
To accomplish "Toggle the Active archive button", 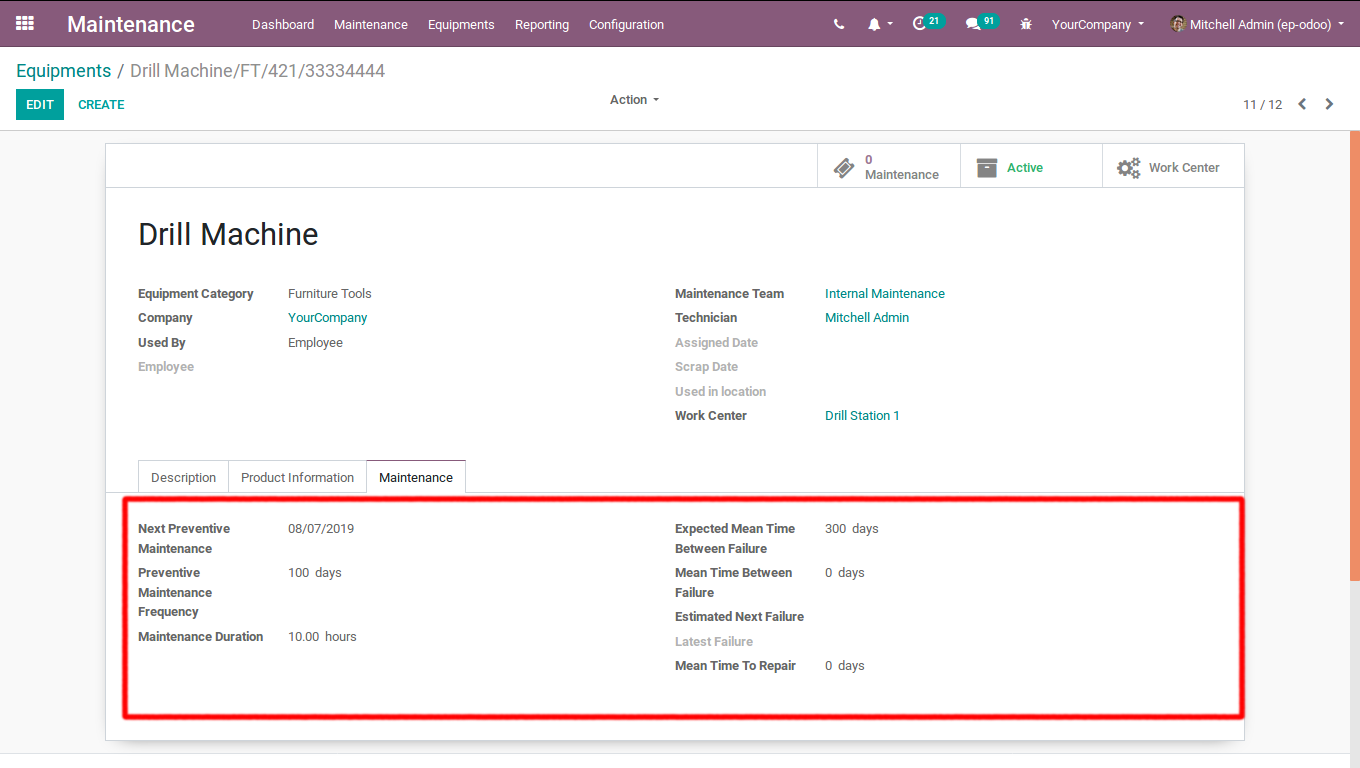I will (1031, 167).
